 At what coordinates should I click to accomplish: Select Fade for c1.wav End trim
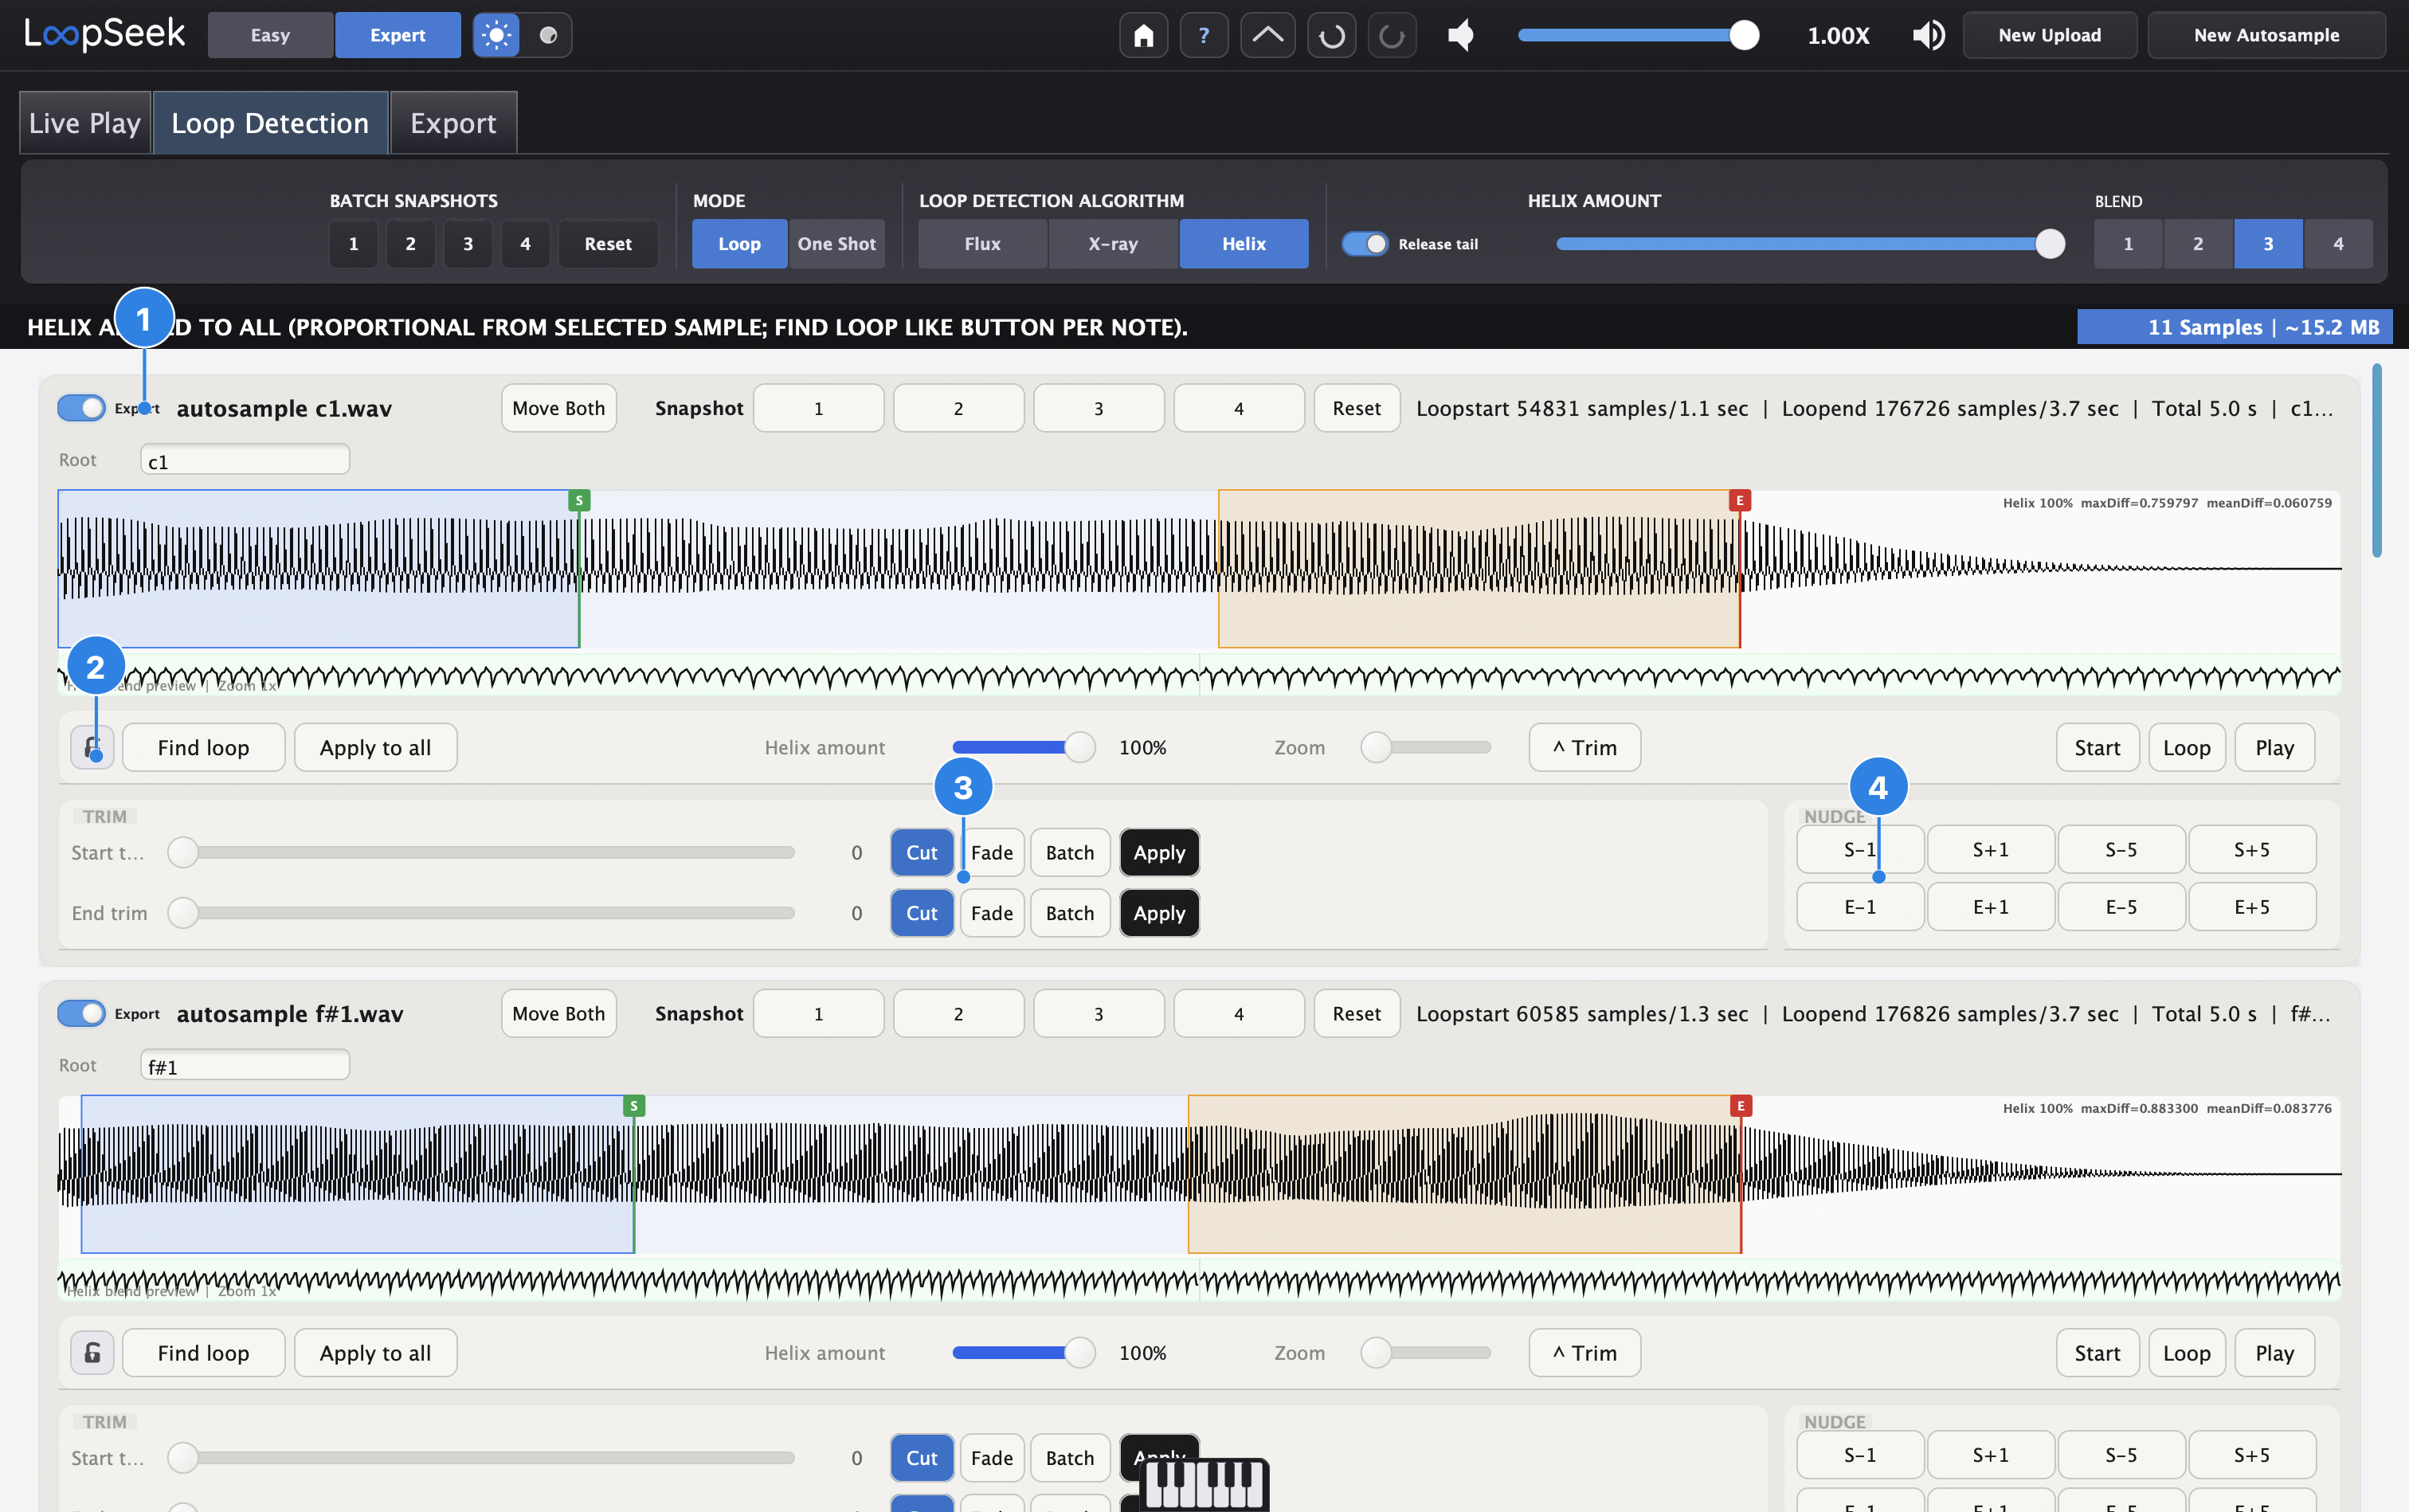pyautogui.click(x=992, y=913)
